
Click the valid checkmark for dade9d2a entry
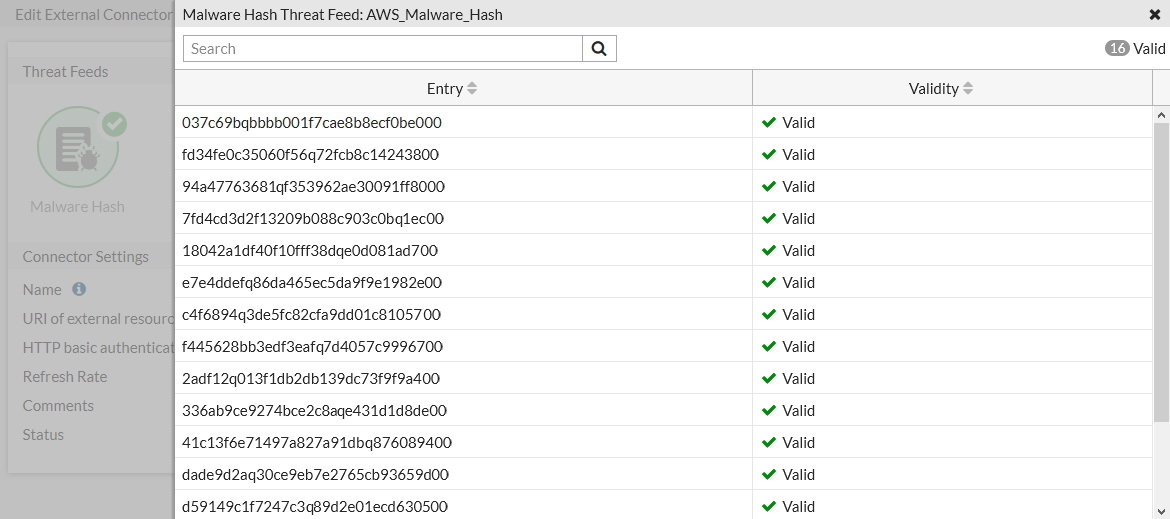pos(769,474)
